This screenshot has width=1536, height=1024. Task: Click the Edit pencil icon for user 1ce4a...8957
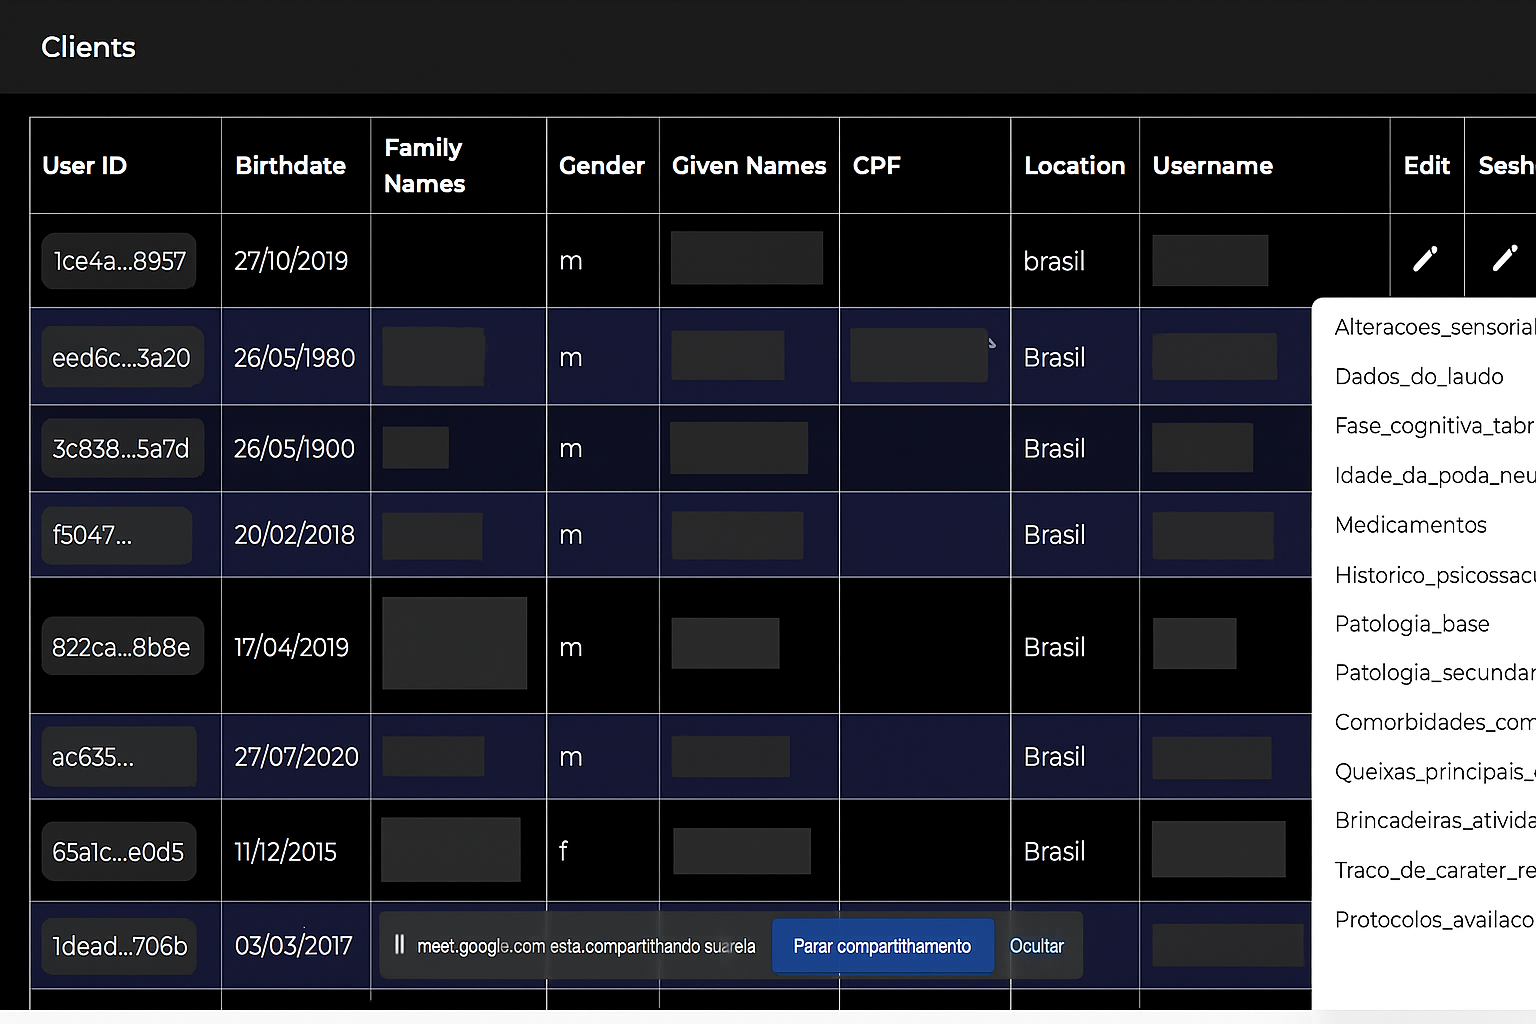coord(1425,259)
